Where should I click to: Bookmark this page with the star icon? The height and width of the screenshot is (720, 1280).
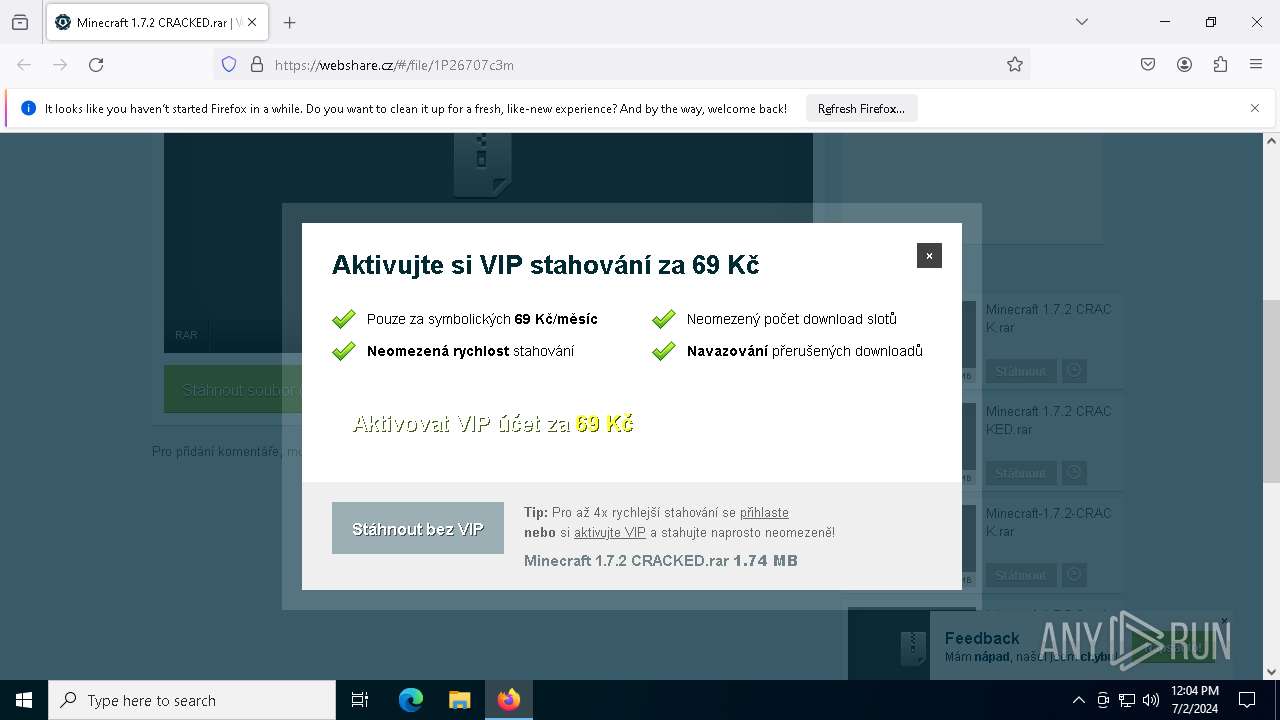pos(1015,65)
